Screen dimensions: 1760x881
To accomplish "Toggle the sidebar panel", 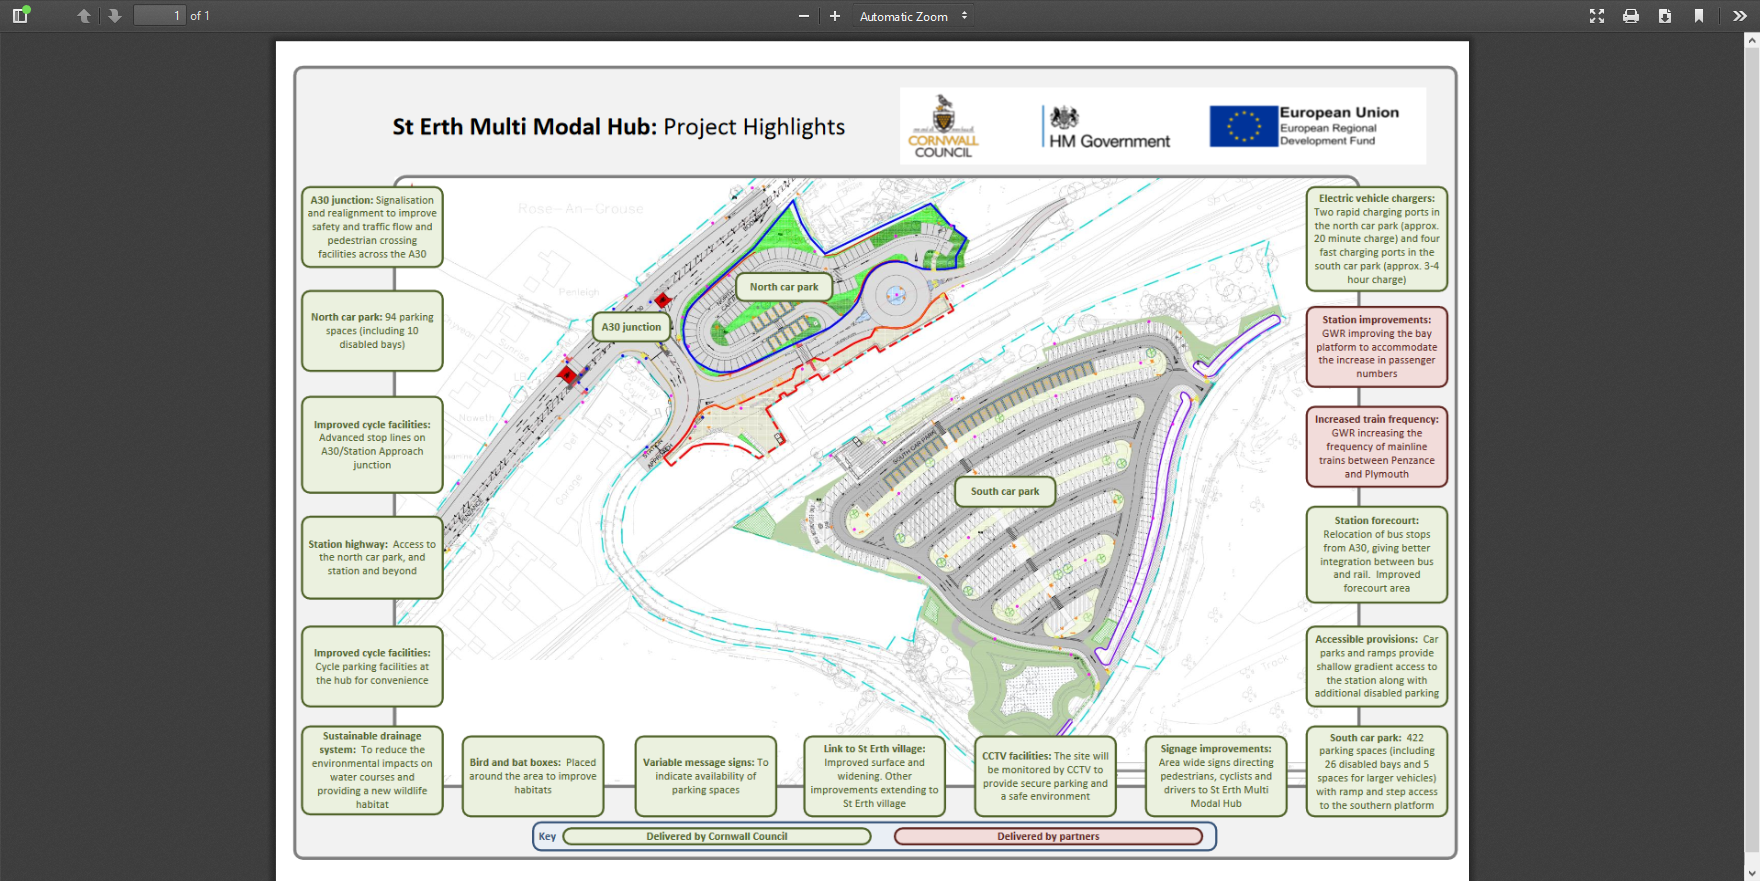I will coord(20,16).
